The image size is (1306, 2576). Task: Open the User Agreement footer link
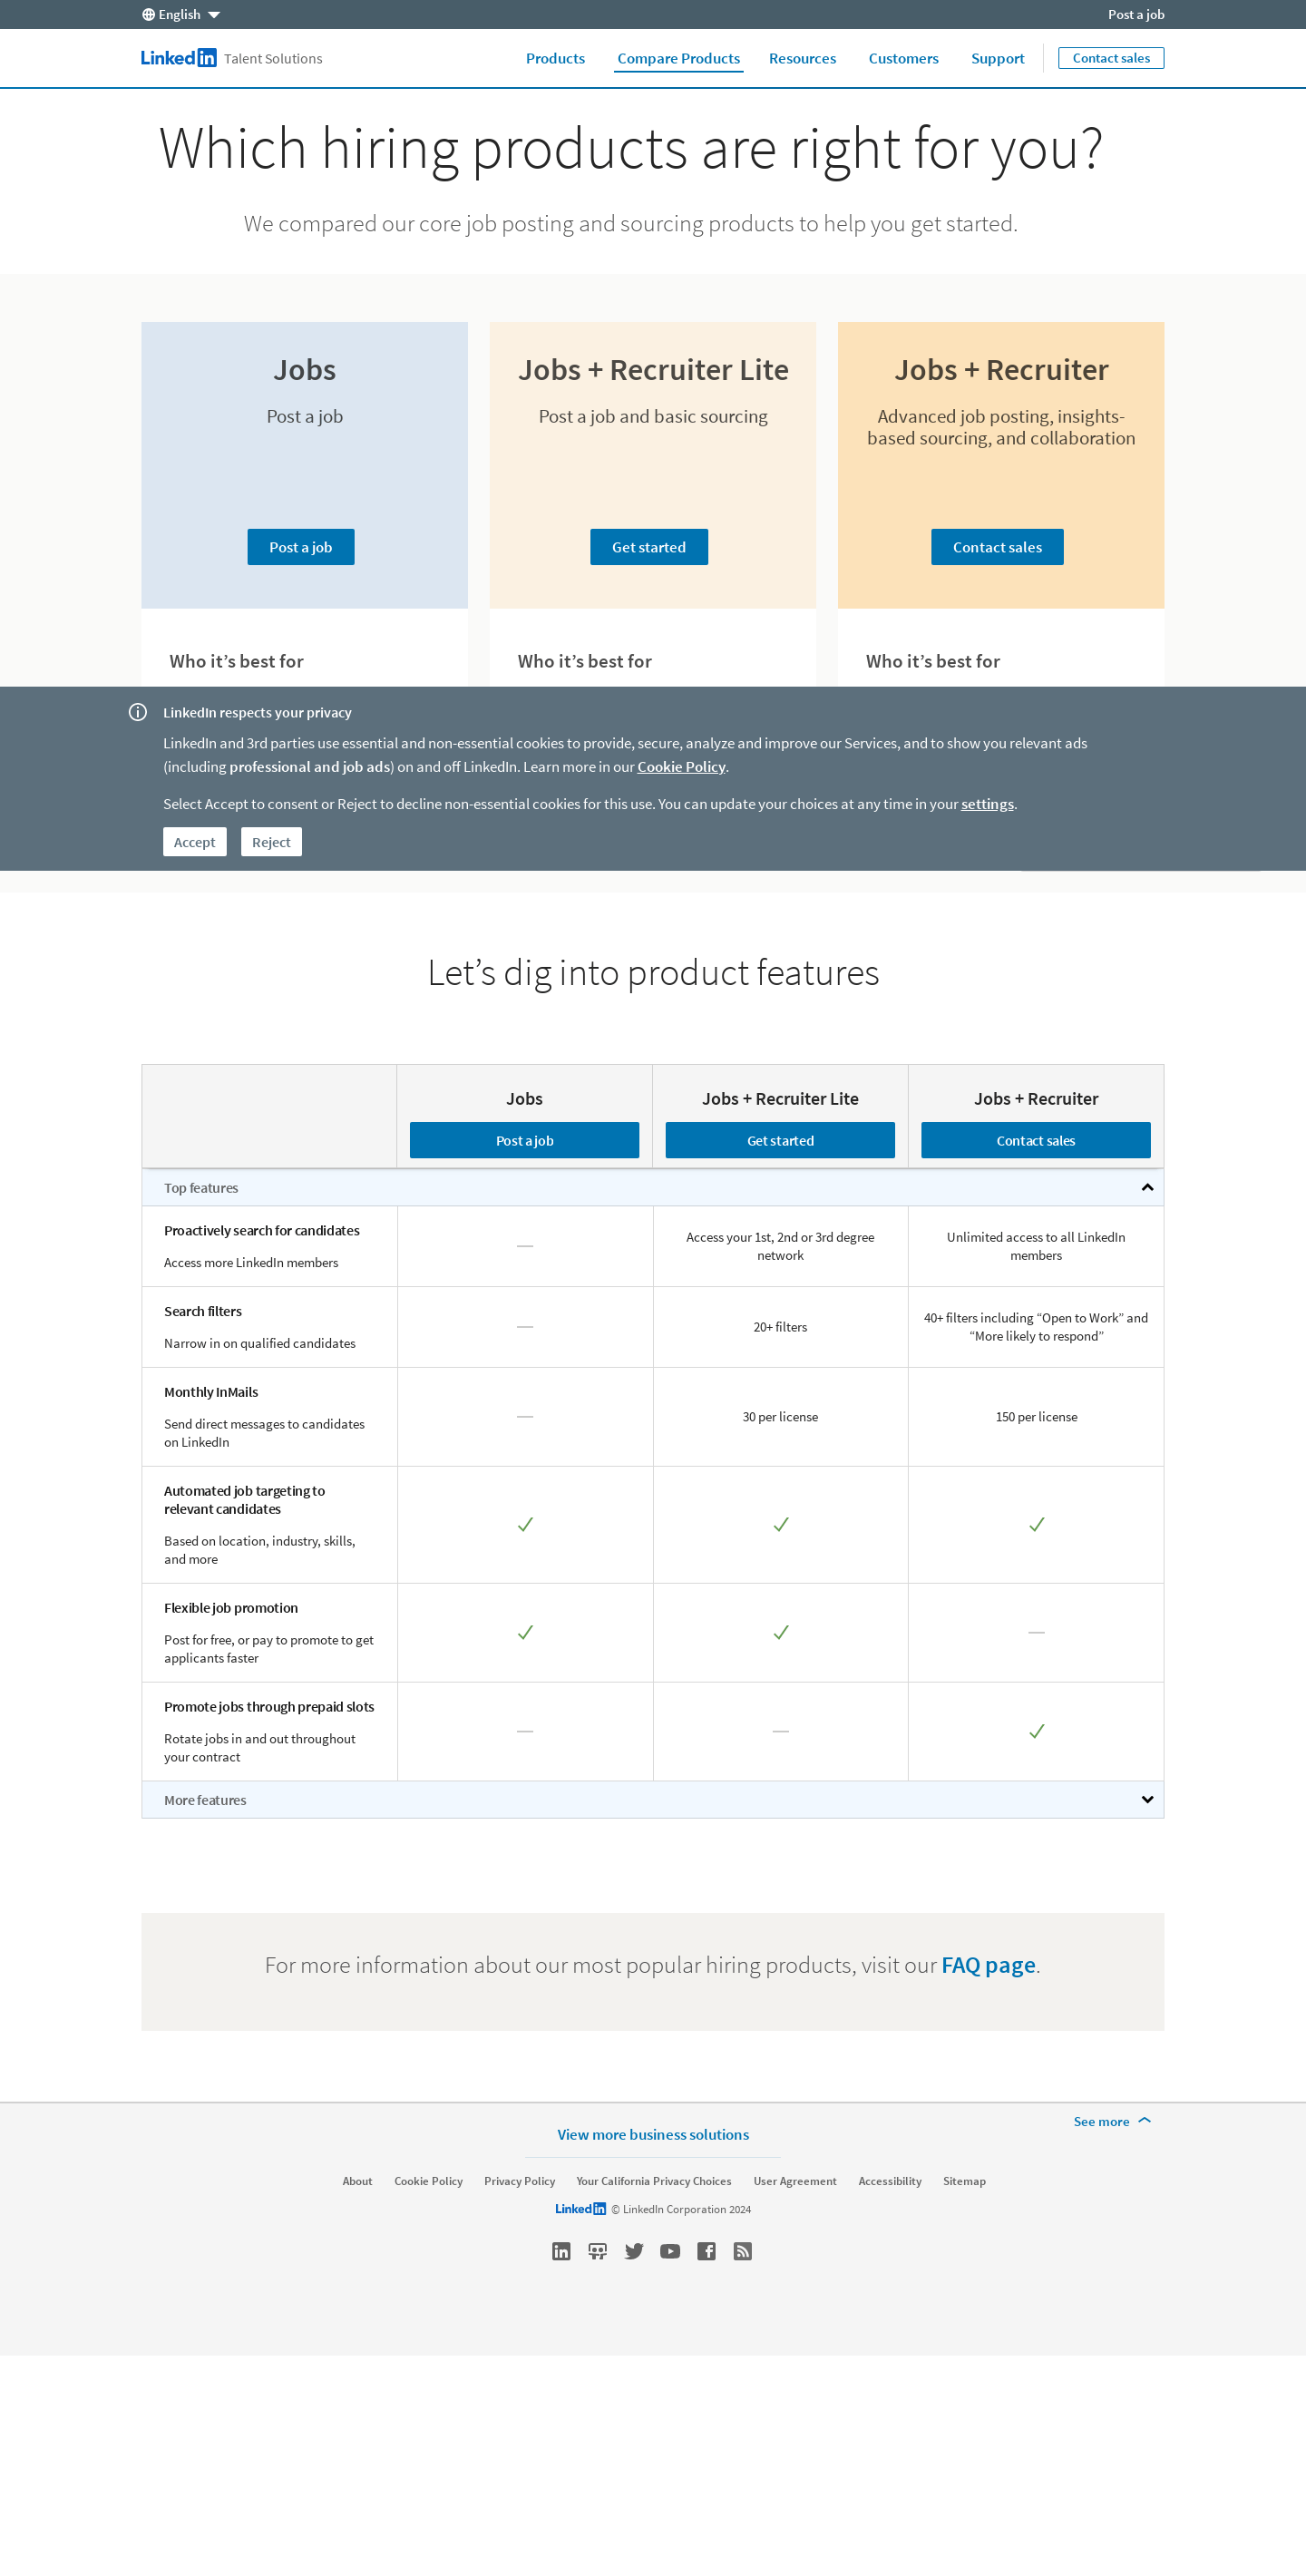795,2181
